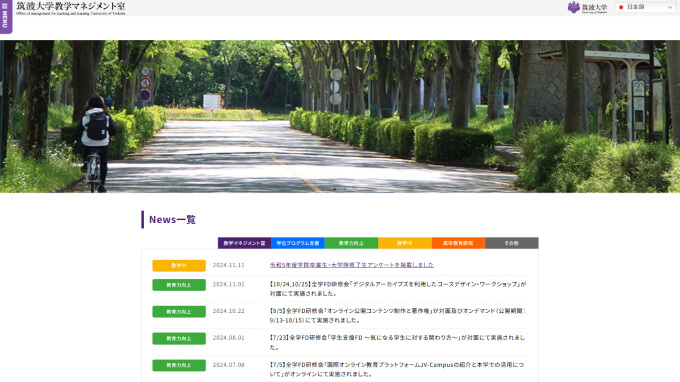Select the yellow 教学IR category tab
The height and width of the screenshot is (382, 680).
point(405,243)
